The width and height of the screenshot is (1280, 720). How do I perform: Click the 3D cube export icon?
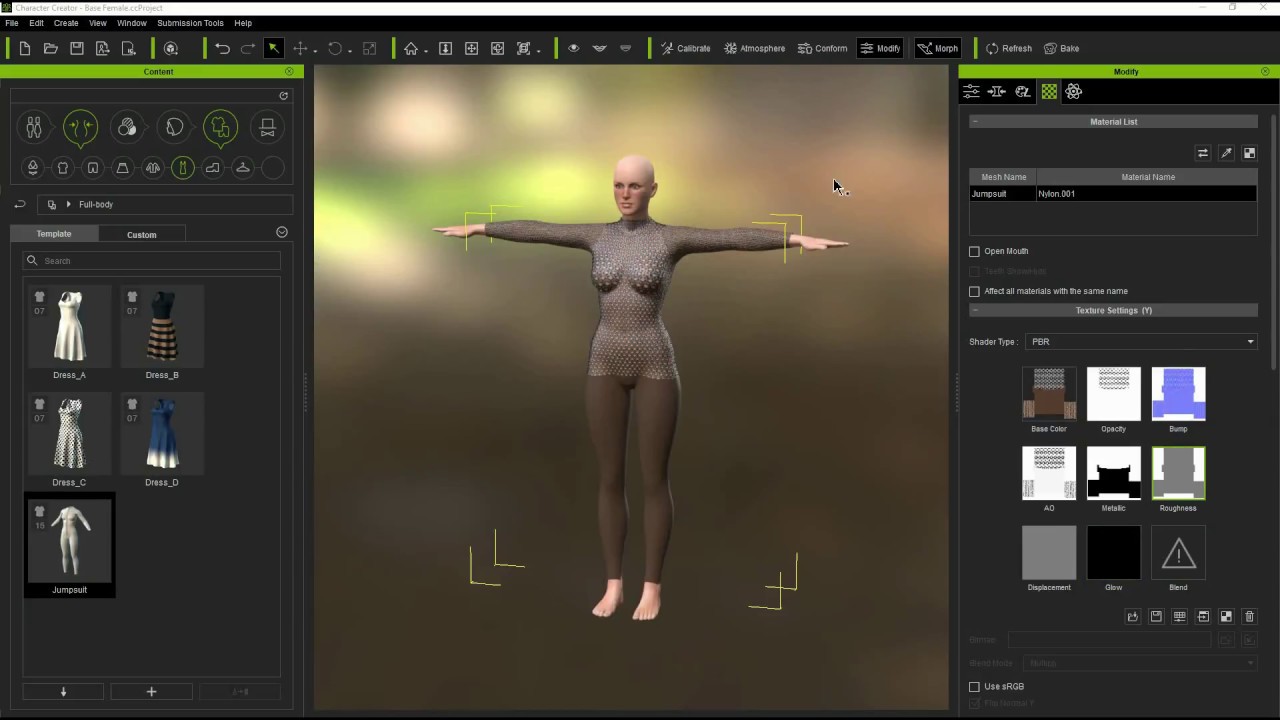171,48
